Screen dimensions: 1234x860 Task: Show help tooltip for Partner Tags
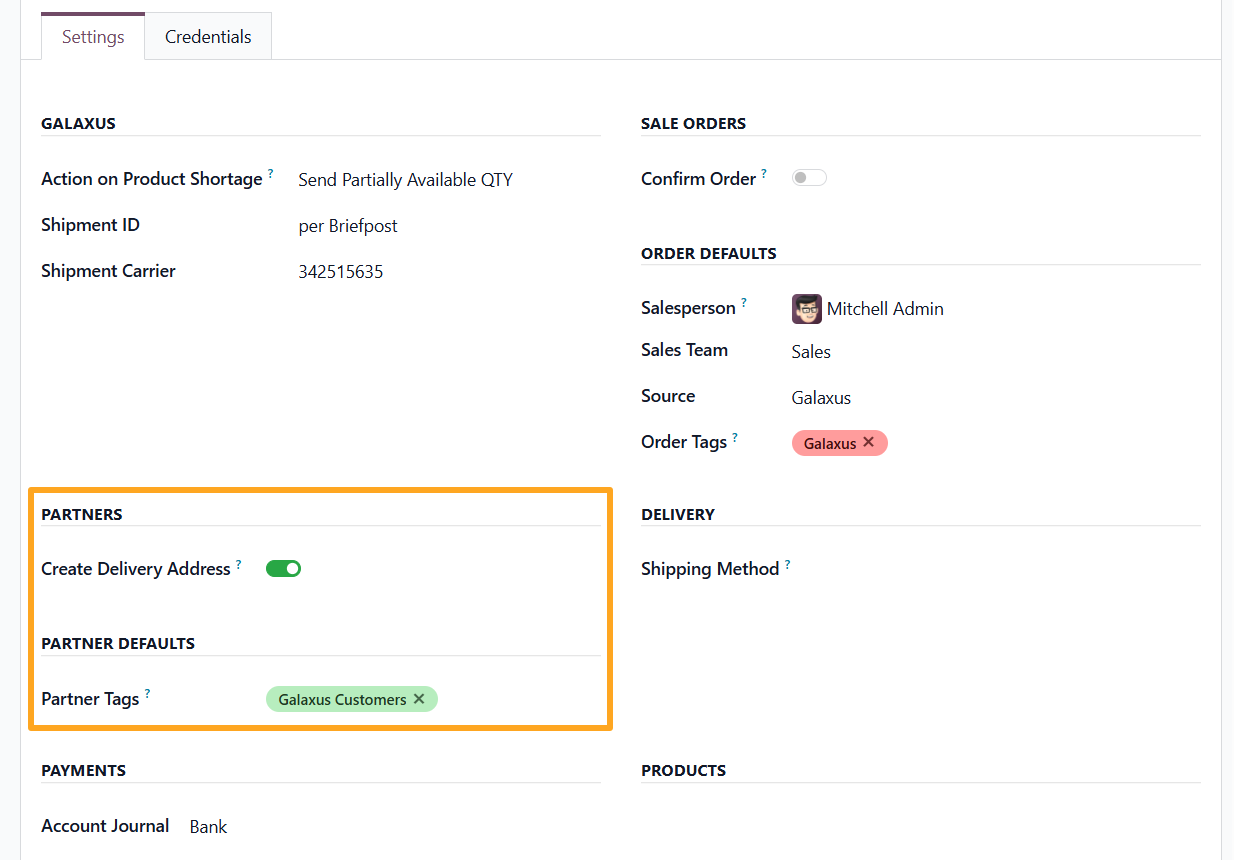coord(147,693)
